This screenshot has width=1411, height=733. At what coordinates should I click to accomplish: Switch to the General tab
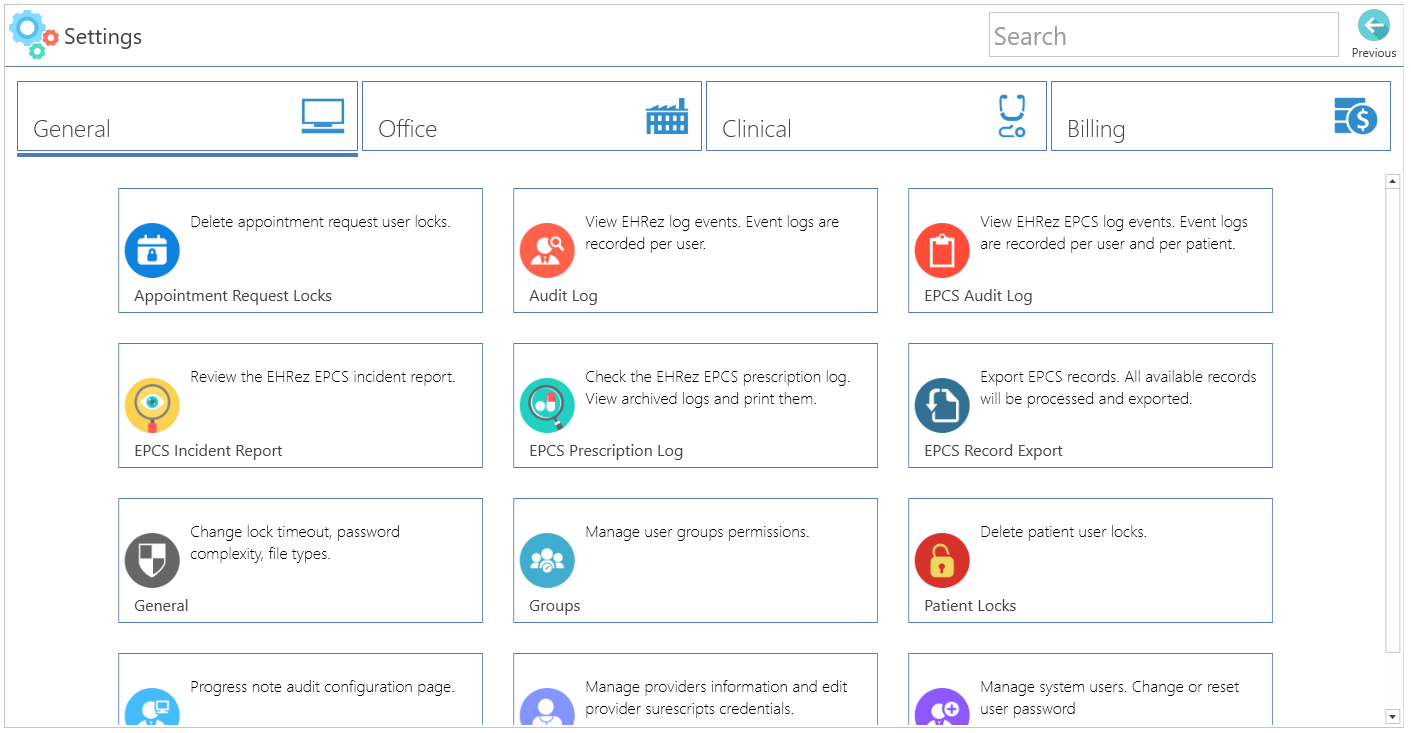[187, 117]
